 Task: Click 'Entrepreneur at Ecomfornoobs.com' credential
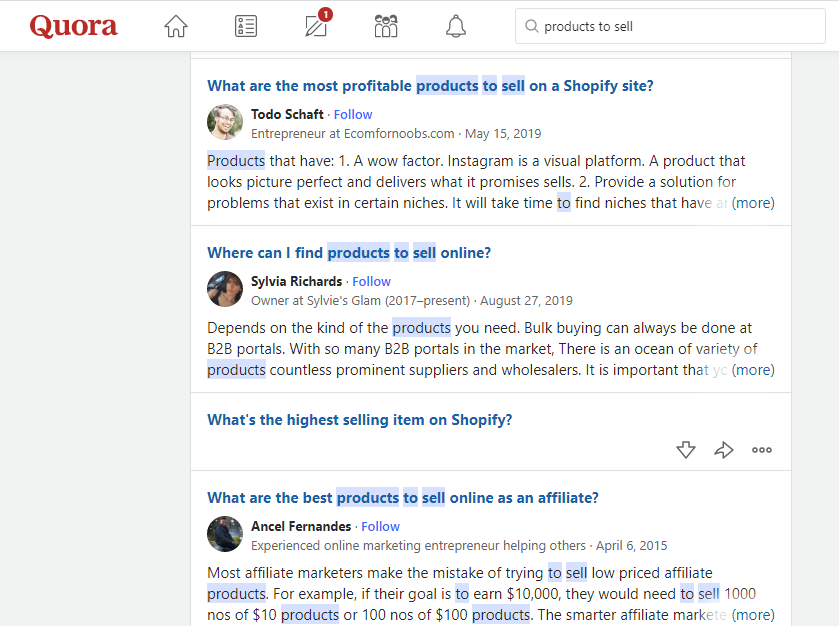coord(353,134)
